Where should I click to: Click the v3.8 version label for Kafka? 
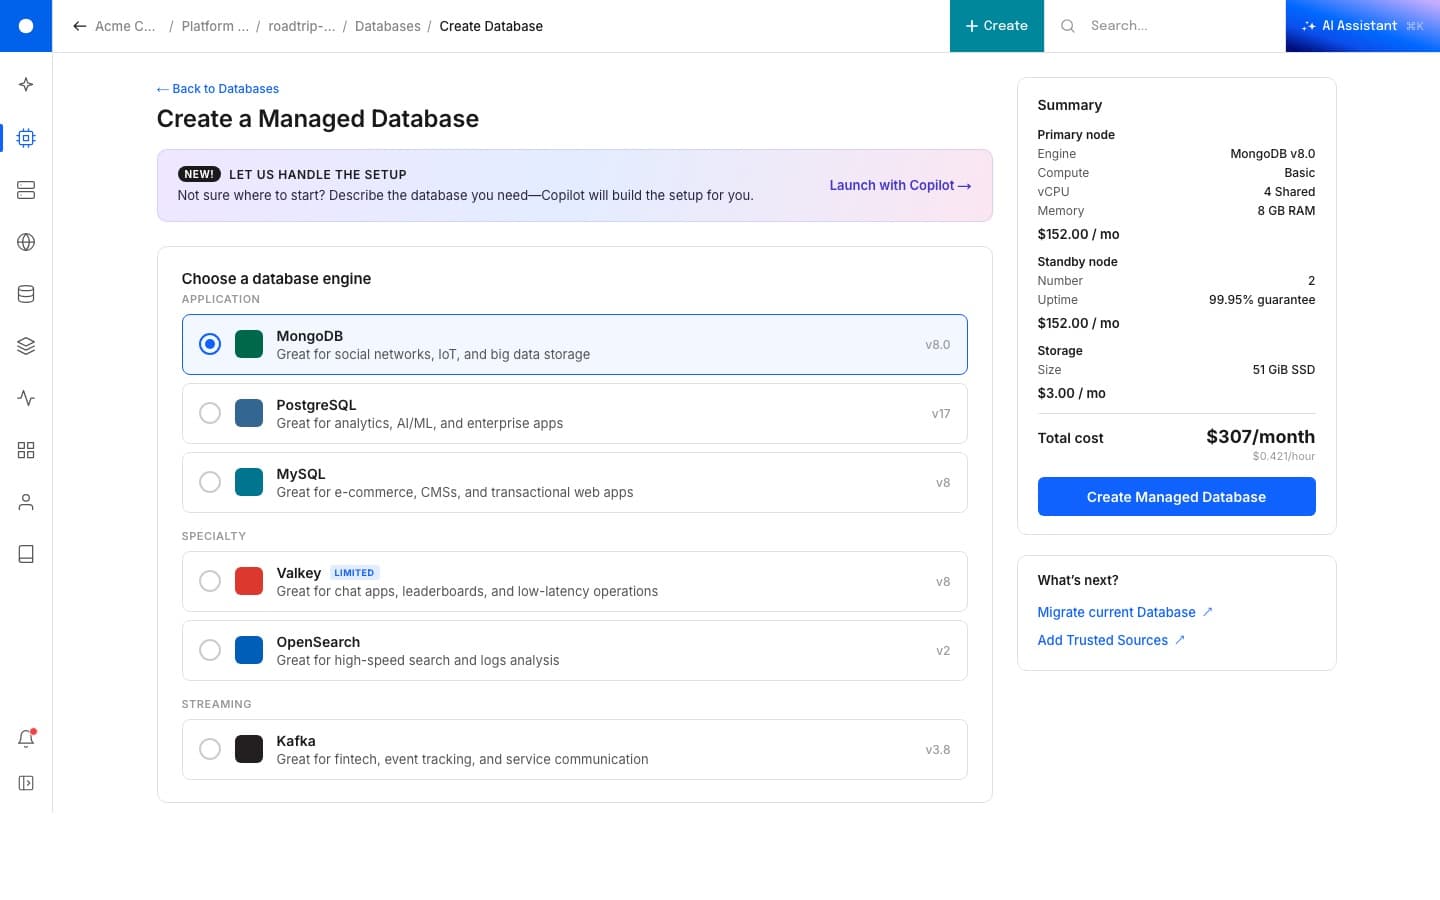(938, 749)
